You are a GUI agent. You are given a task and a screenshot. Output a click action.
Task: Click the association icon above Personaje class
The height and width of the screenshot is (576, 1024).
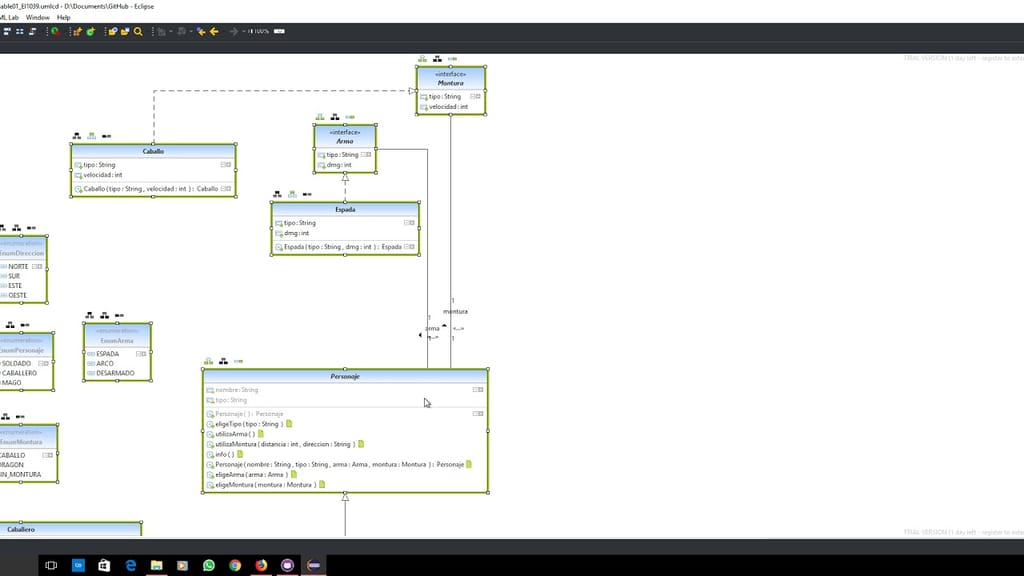(238, 361)
